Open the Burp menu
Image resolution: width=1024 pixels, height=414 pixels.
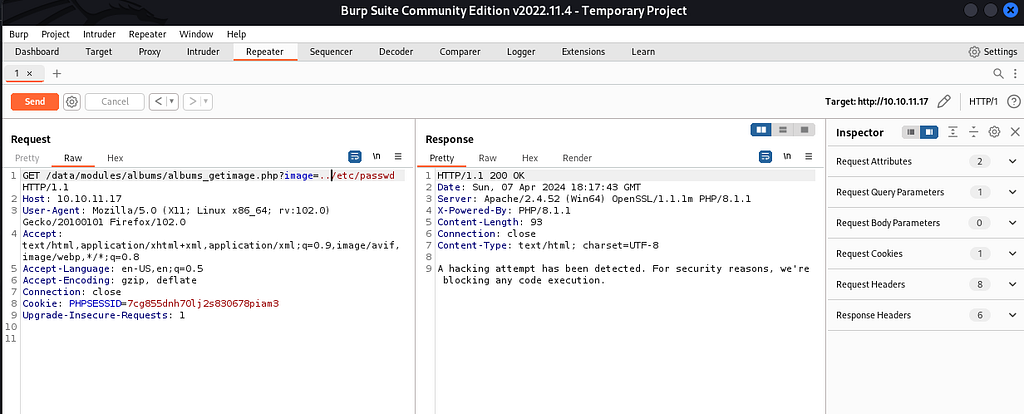(x=19, y=34)
